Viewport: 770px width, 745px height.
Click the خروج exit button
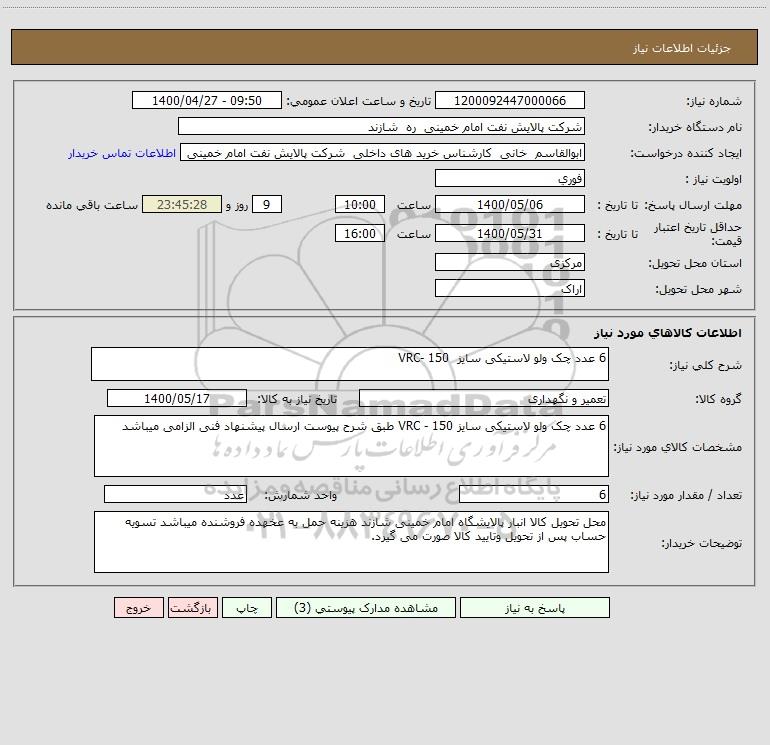(138, 608)
